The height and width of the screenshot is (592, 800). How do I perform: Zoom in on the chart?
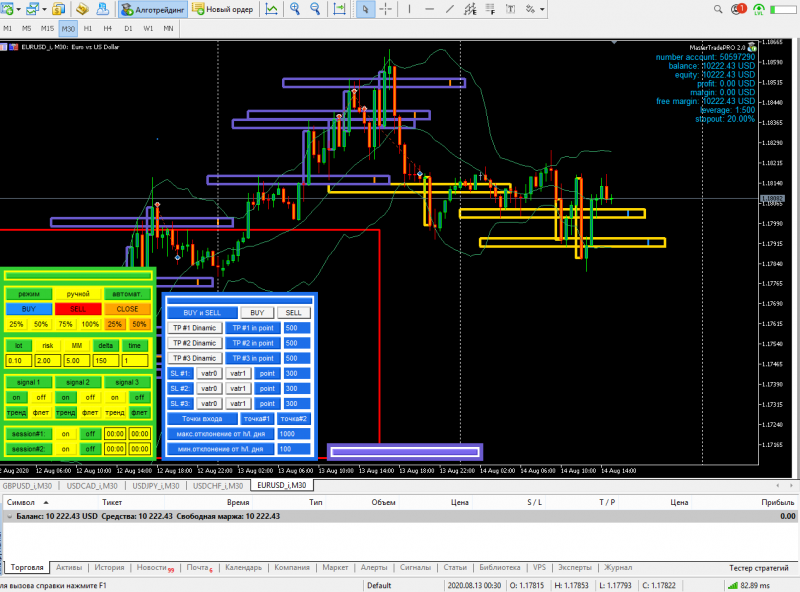(x=295, y=9)
